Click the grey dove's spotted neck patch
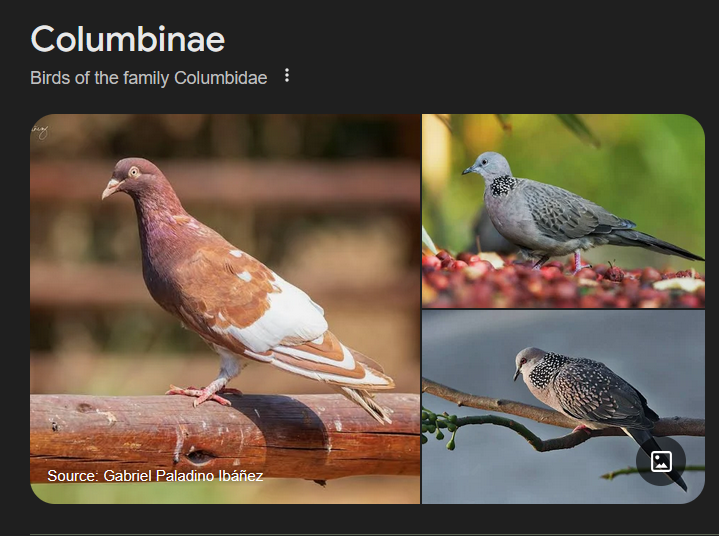Image resolution: width=719 pixels, height=536 pixels. (503, 185)
